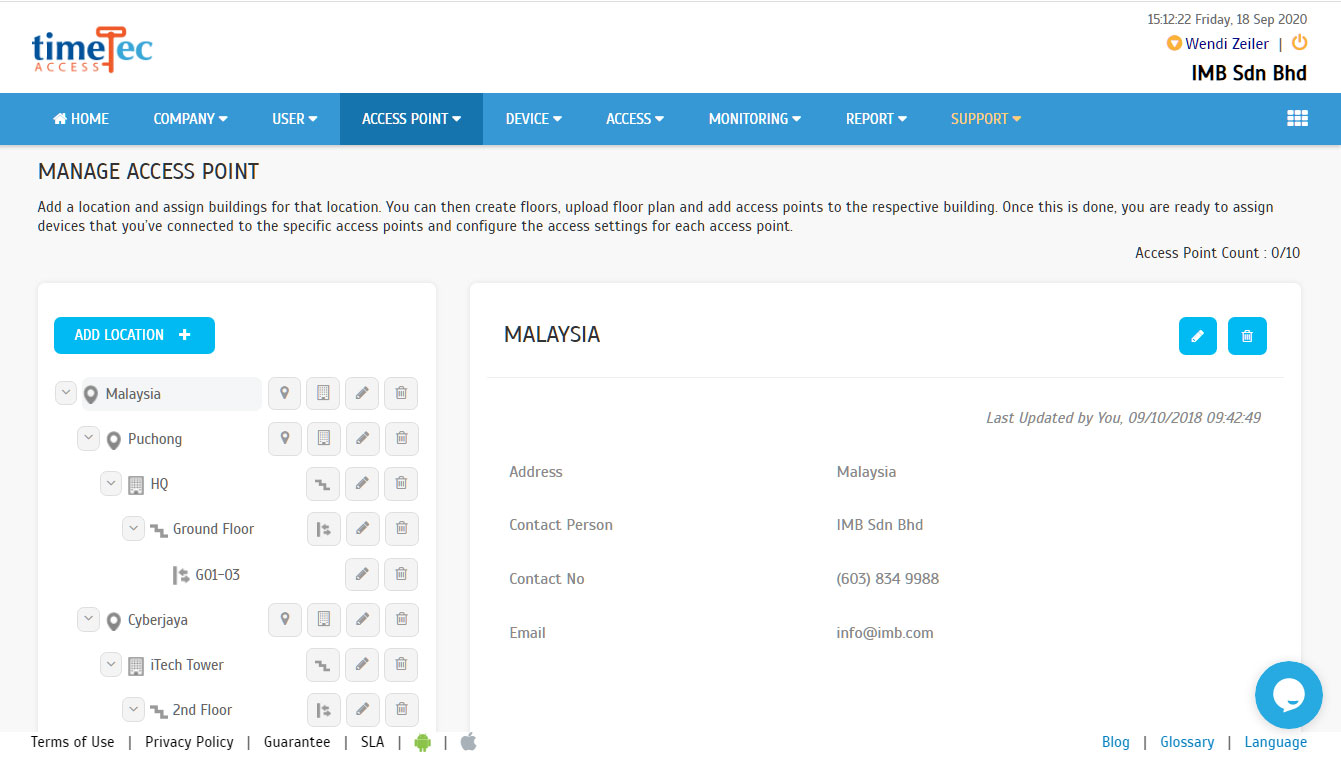Open the COMPANY menu
1341x762 pixels.
190,119
